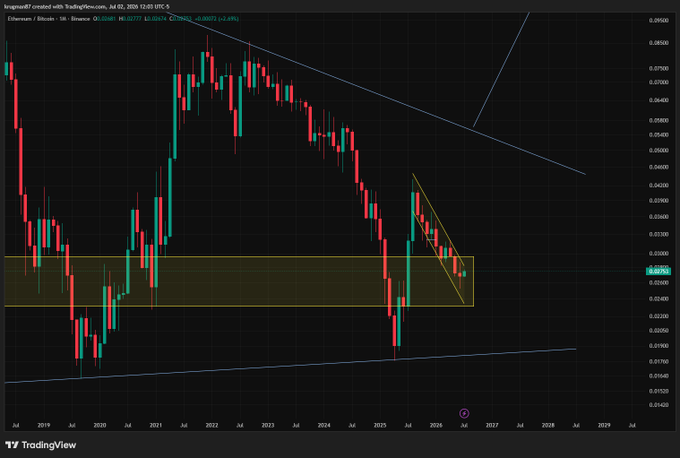Screen dimensions: 680x458
Task: Click the 0.07000 price axis label
Action: pyautogui.click(x=658, y=82)
